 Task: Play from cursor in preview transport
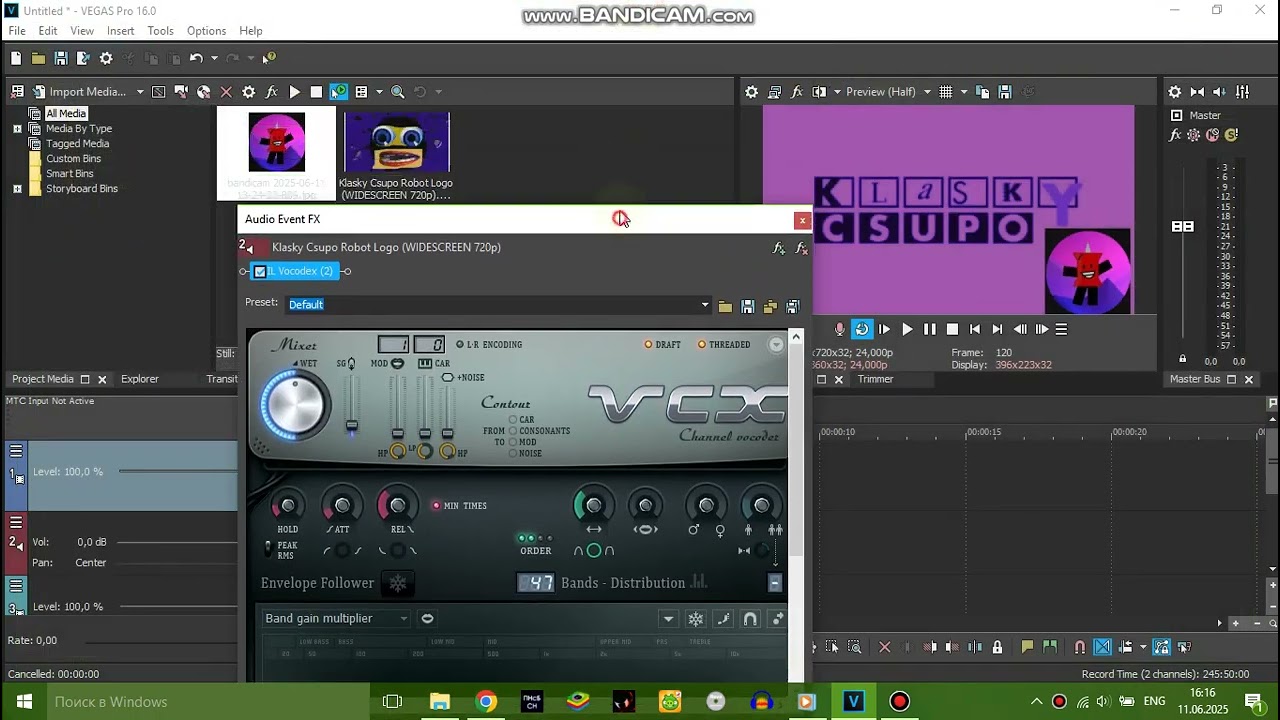(907, 329)
